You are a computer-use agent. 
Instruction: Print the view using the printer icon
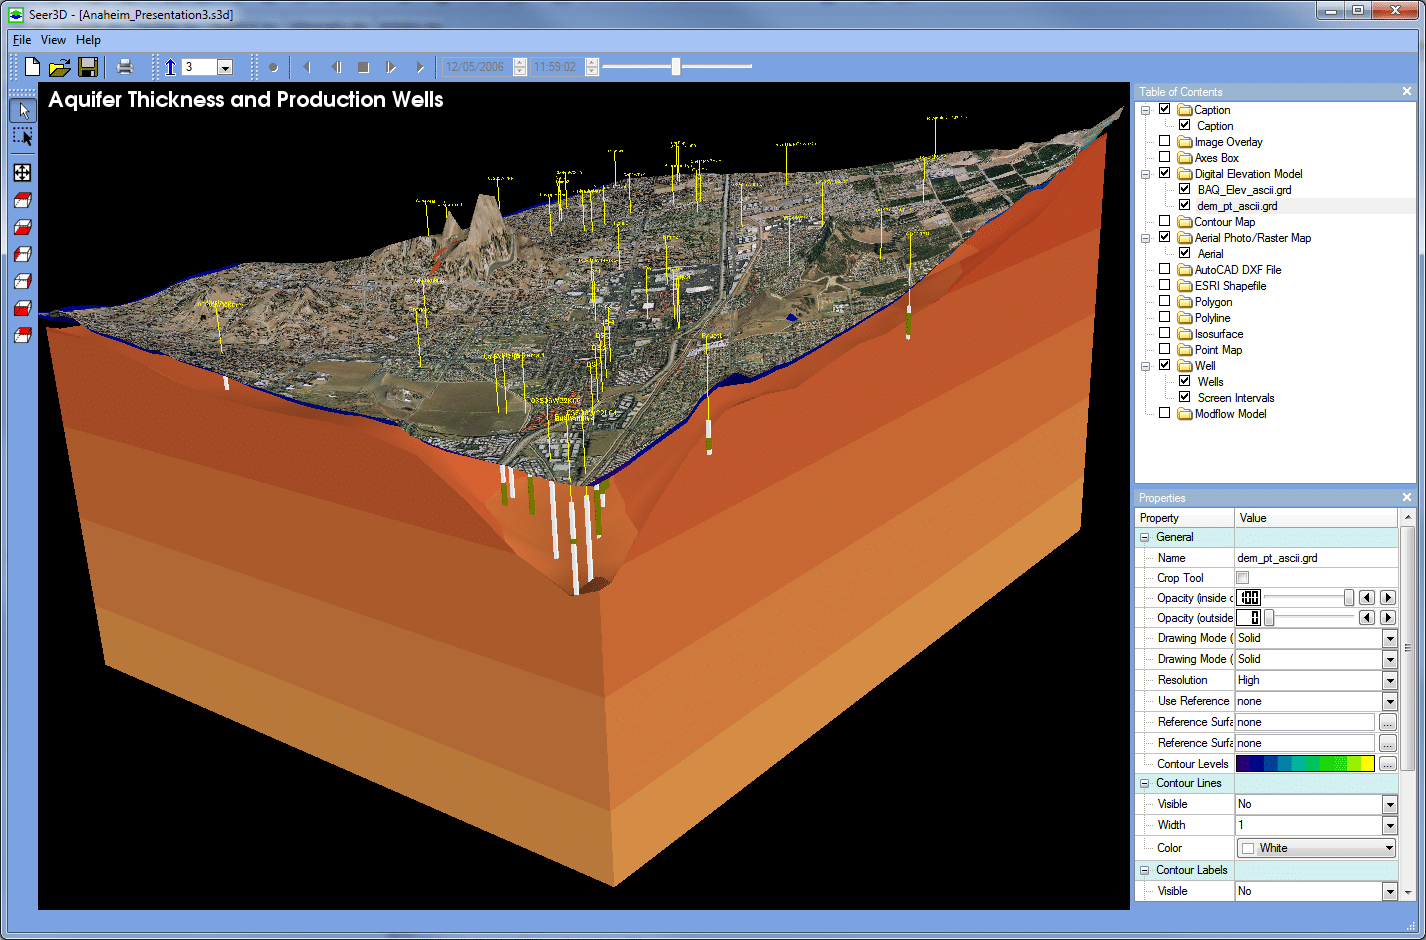coord(125,67)
